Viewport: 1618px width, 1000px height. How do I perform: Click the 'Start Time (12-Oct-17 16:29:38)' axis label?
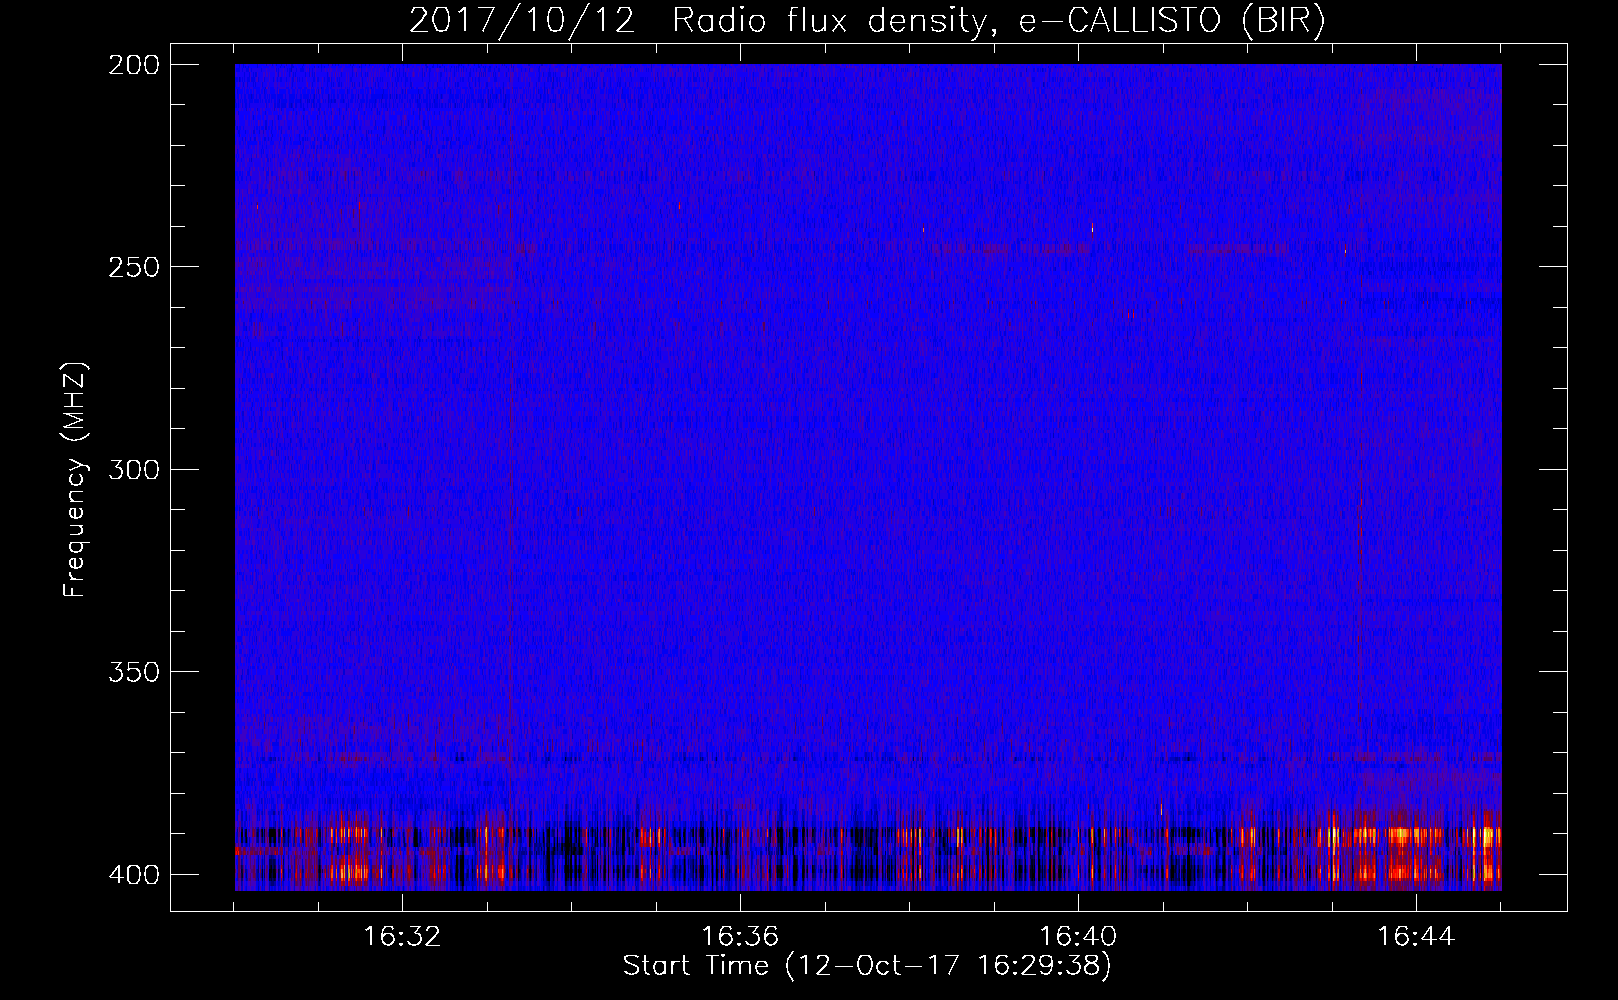click(867, 966)
